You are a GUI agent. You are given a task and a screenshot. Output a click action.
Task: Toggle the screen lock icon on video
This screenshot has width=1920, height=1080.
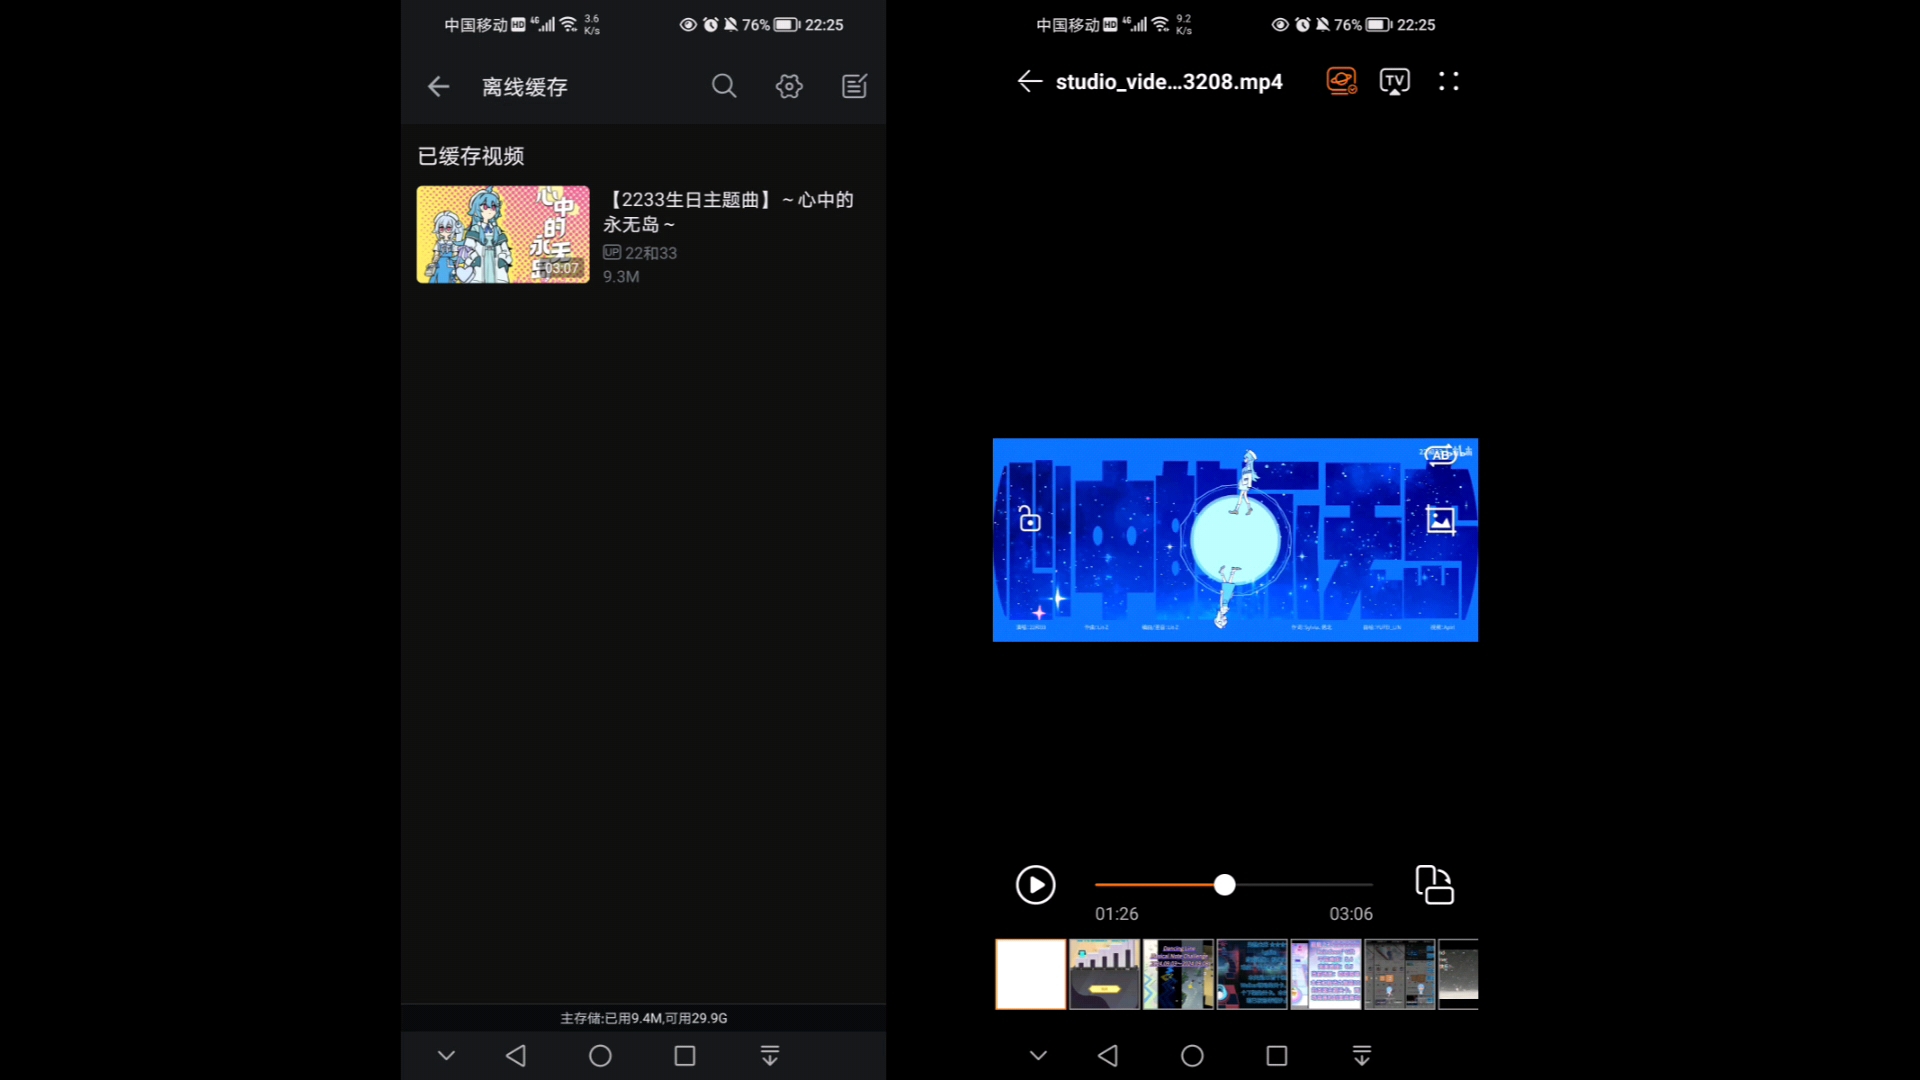[x=1029, y=519]
